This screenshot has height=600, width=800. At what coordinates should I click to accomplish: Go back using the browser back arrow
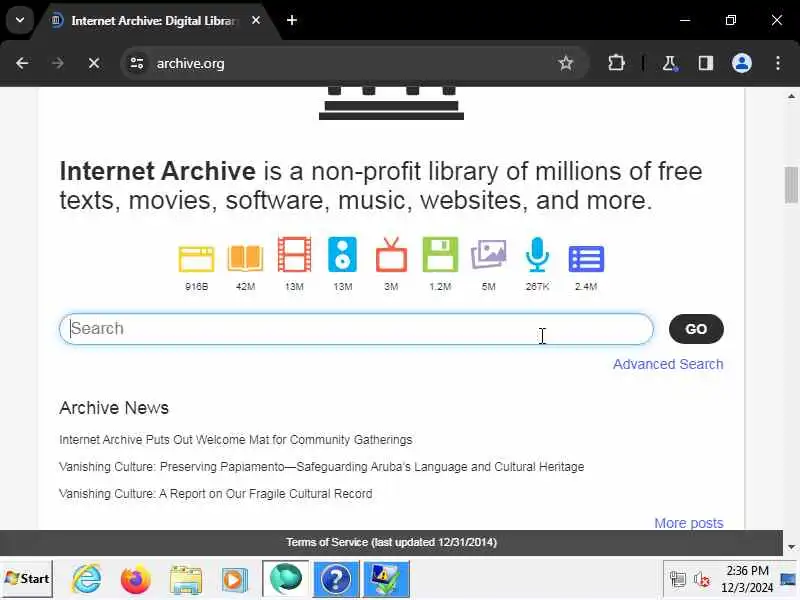pyautogui.click(x=22, y=63)
